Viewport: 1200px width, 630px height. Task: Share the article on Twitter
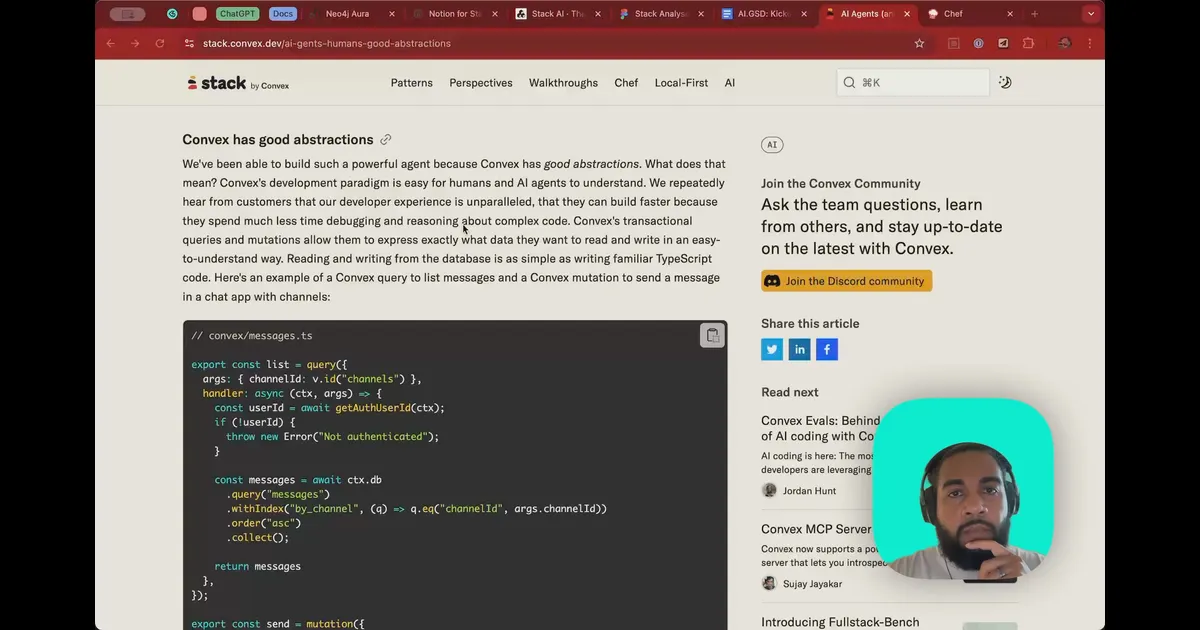(x=771, y=349)
